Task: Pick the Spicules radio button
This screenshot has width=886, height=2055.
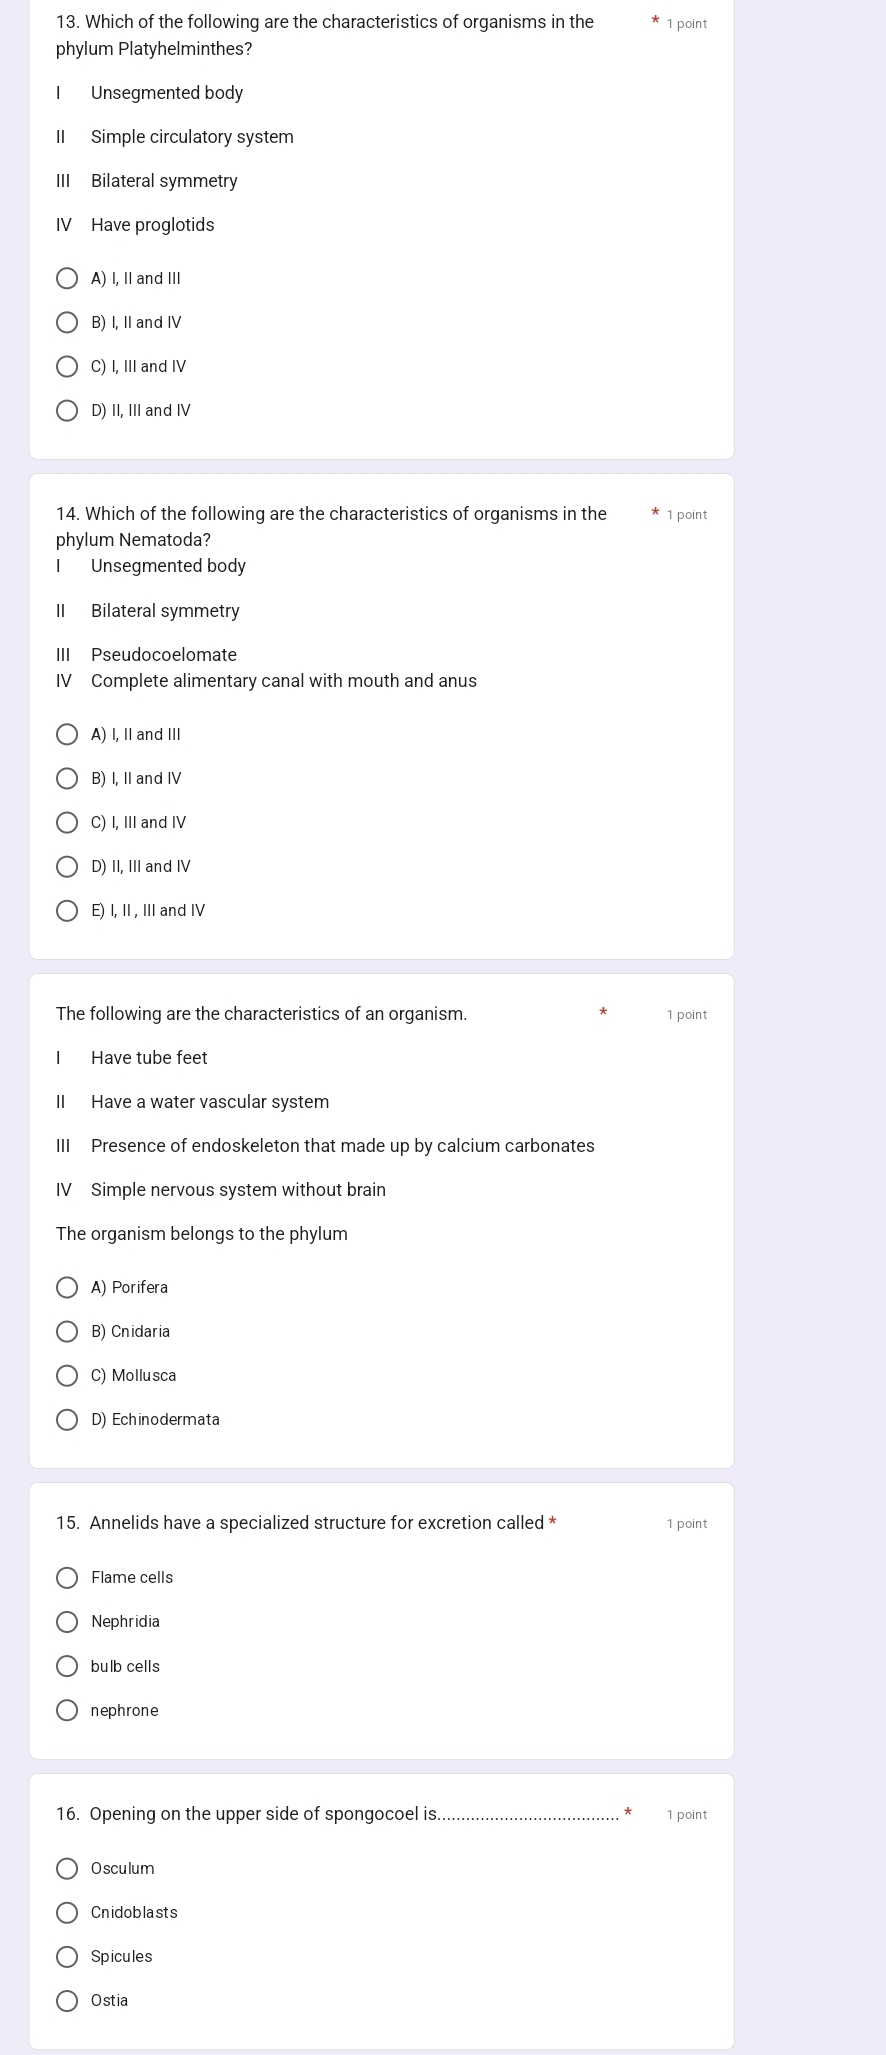Action: tap(67, 1957)
